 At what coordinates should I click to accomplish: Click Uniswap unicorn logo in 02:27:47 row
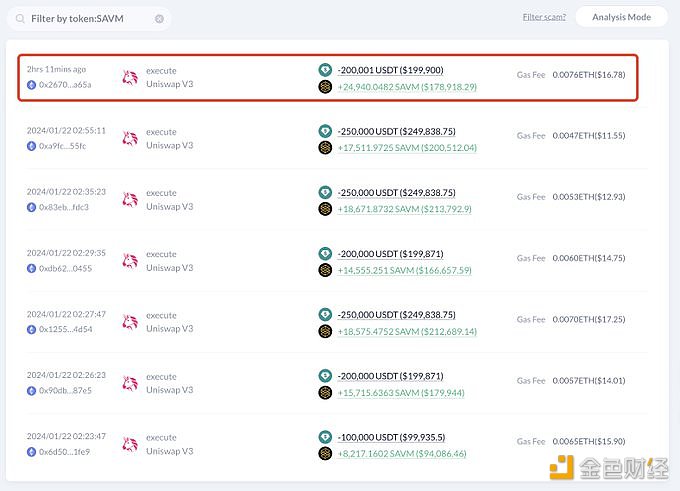pyautogui.click(x=130, y=322)
